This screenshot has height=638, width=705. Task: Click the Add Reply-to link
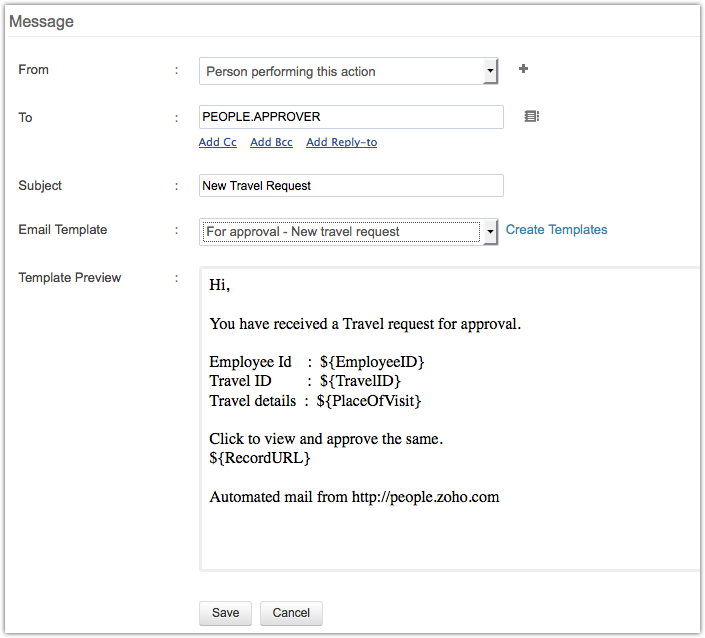(x=341, y=143)
